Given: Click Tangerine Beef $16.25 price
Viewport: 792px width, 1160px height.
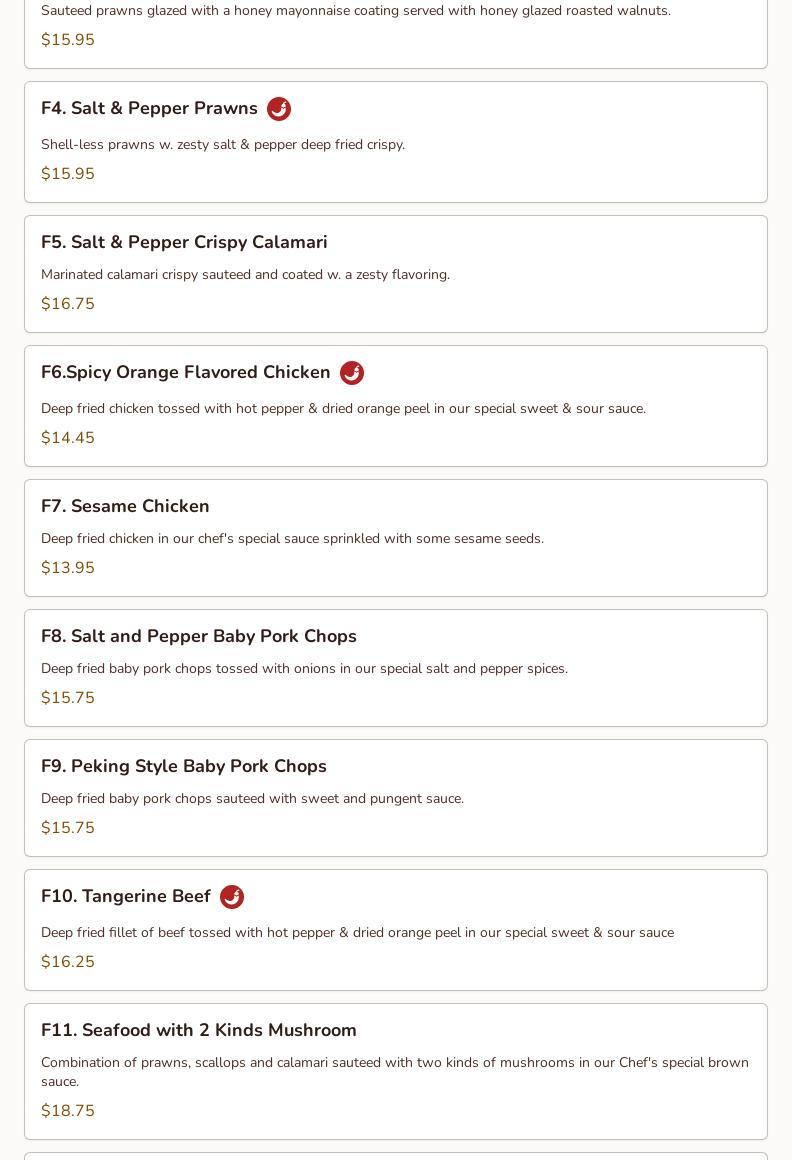Looking at the screenshot, I should click(x=68, y=962).
